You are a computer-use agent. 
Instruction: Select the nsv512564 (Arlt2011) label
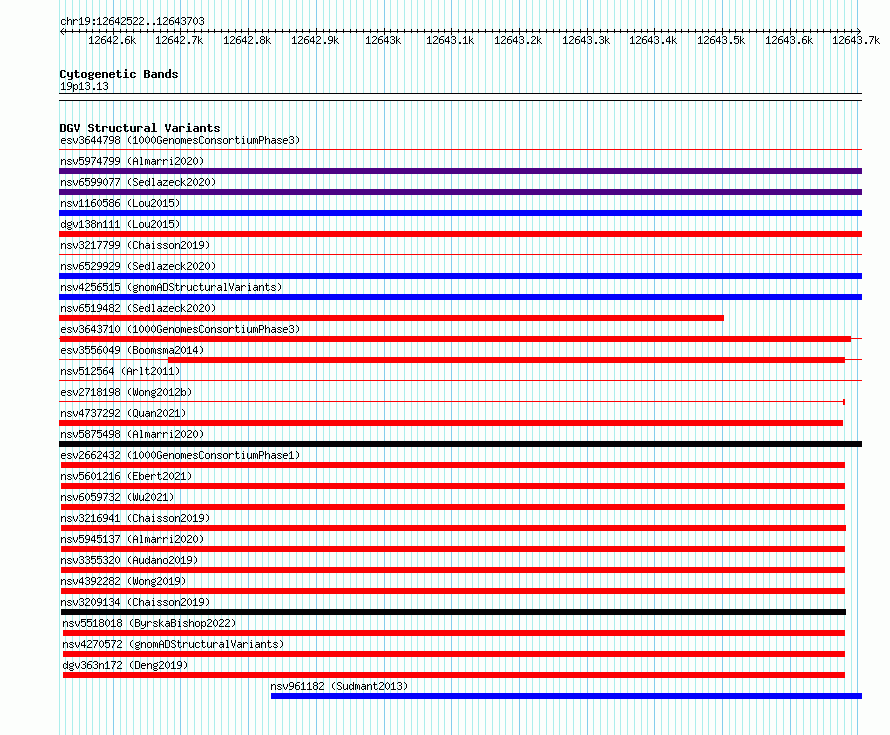coord(120,371)
